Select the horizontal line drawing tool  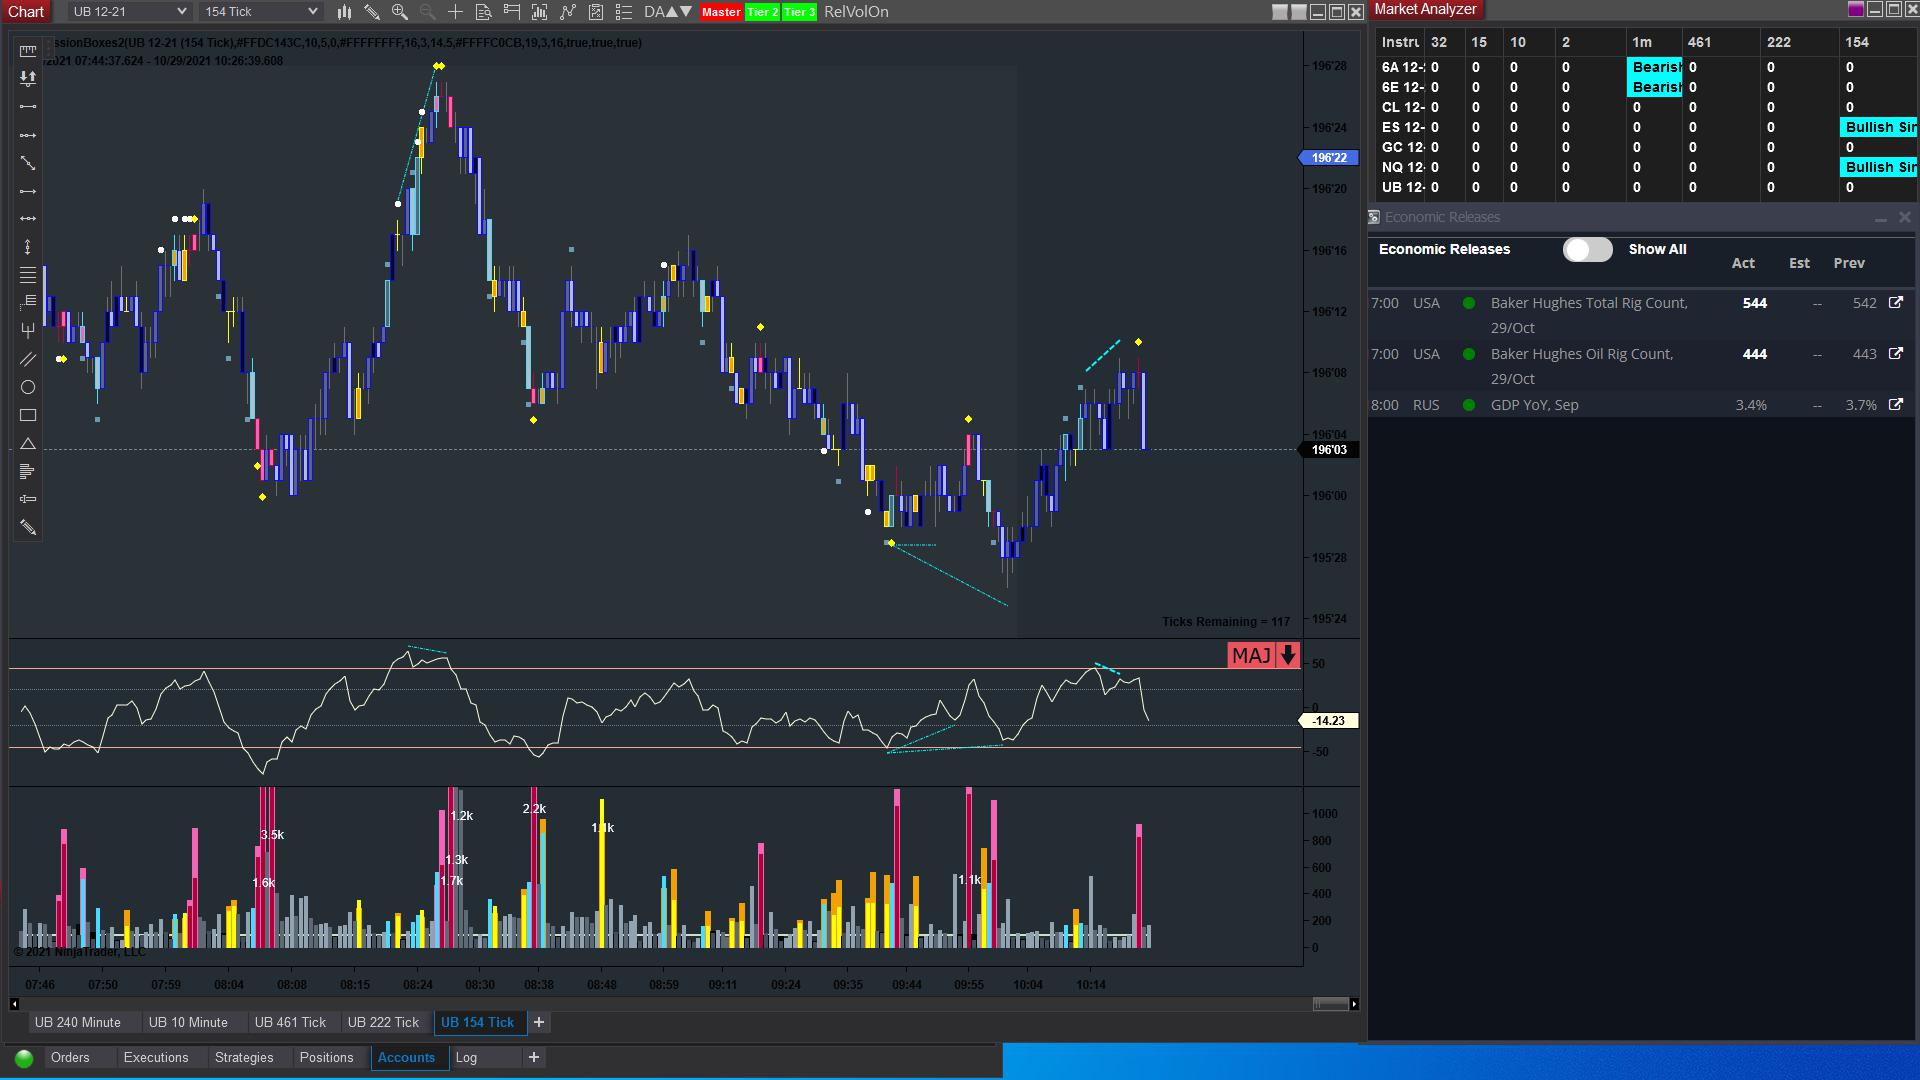pyautogui.click(x=28, y=218)
